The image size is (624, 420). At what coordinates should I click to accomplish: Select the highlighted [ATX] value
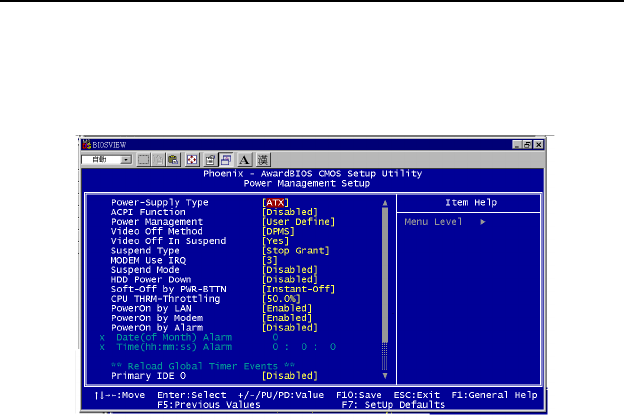pos(275,202)
